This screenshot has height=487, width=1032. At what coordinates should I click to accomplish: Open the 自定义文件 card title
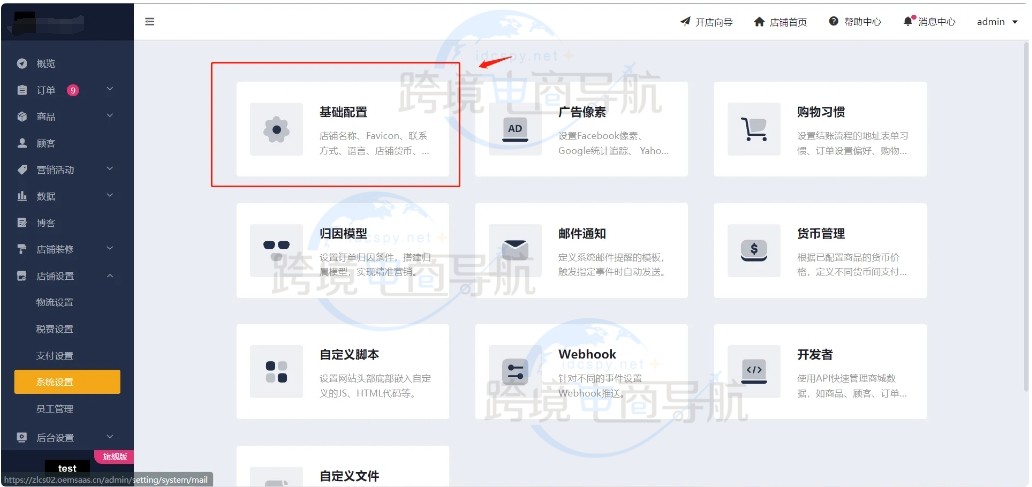pos(349,475)
